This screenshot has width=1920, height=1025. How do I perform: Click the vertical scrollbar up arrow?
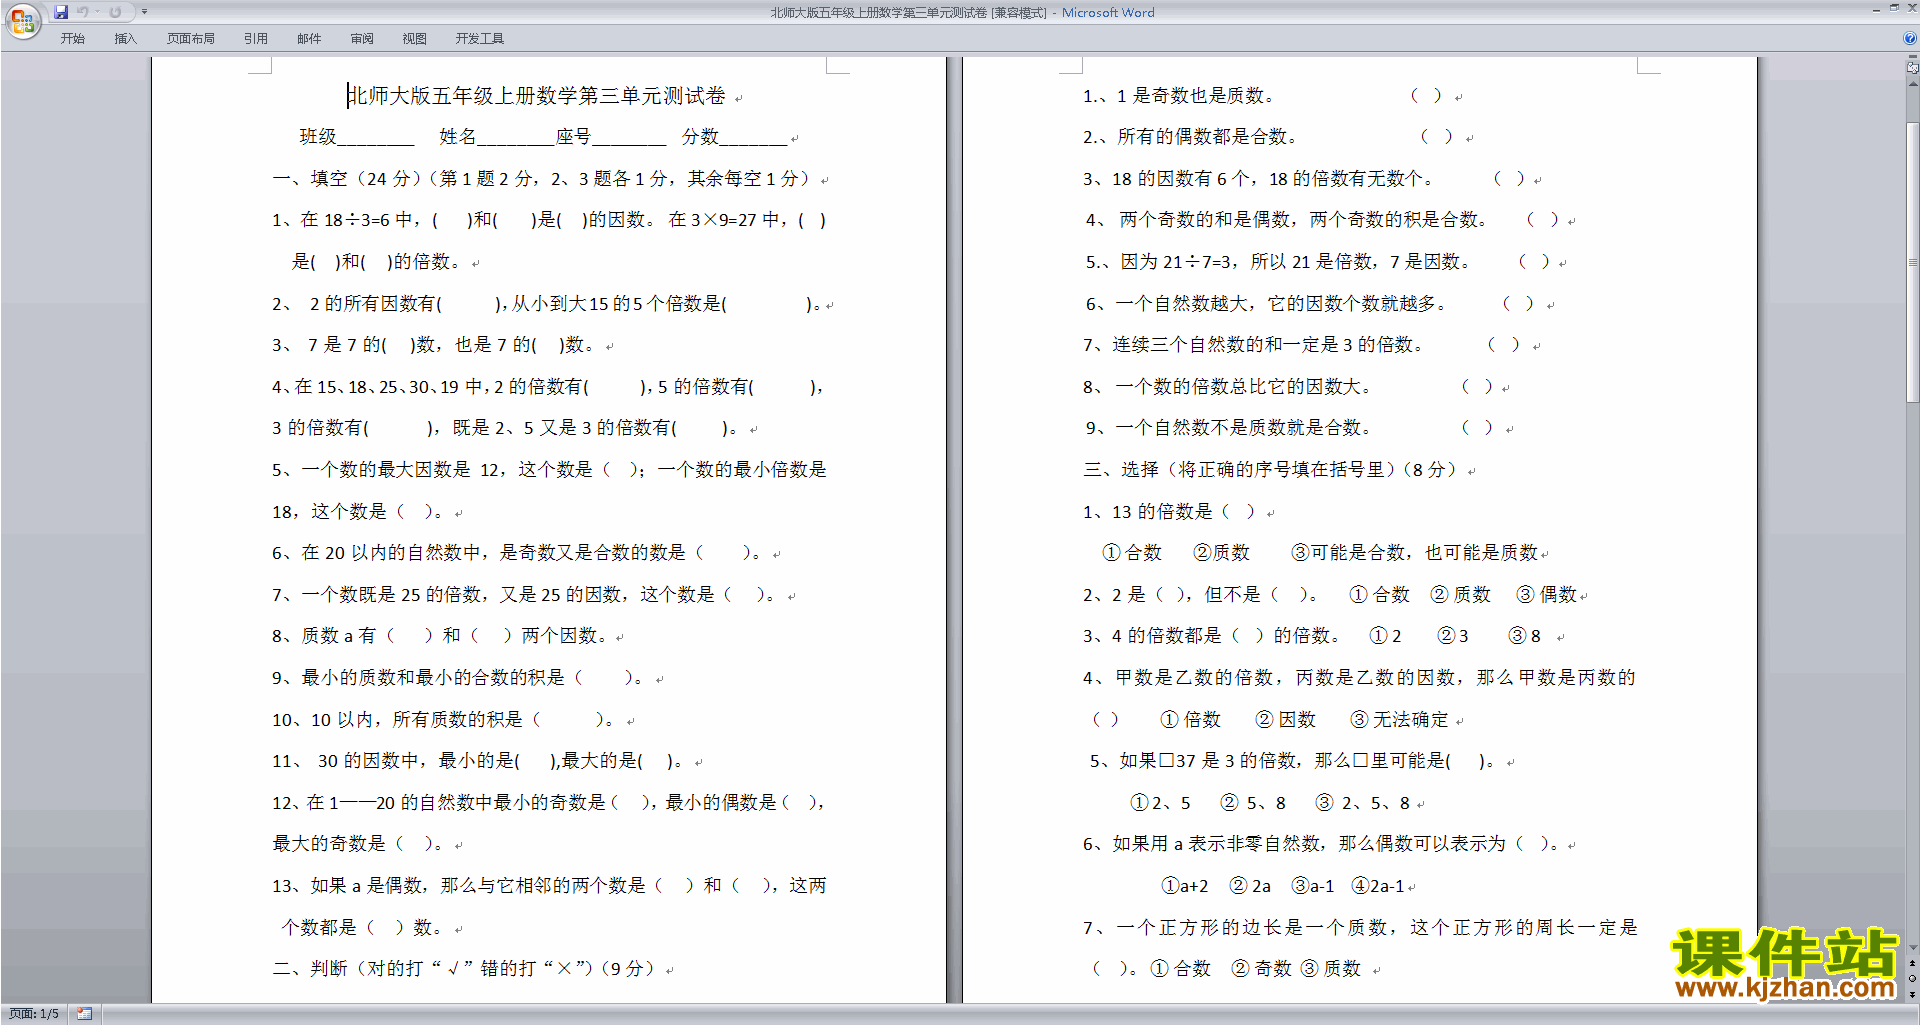pyautogui.click(x=1912, y=84)
